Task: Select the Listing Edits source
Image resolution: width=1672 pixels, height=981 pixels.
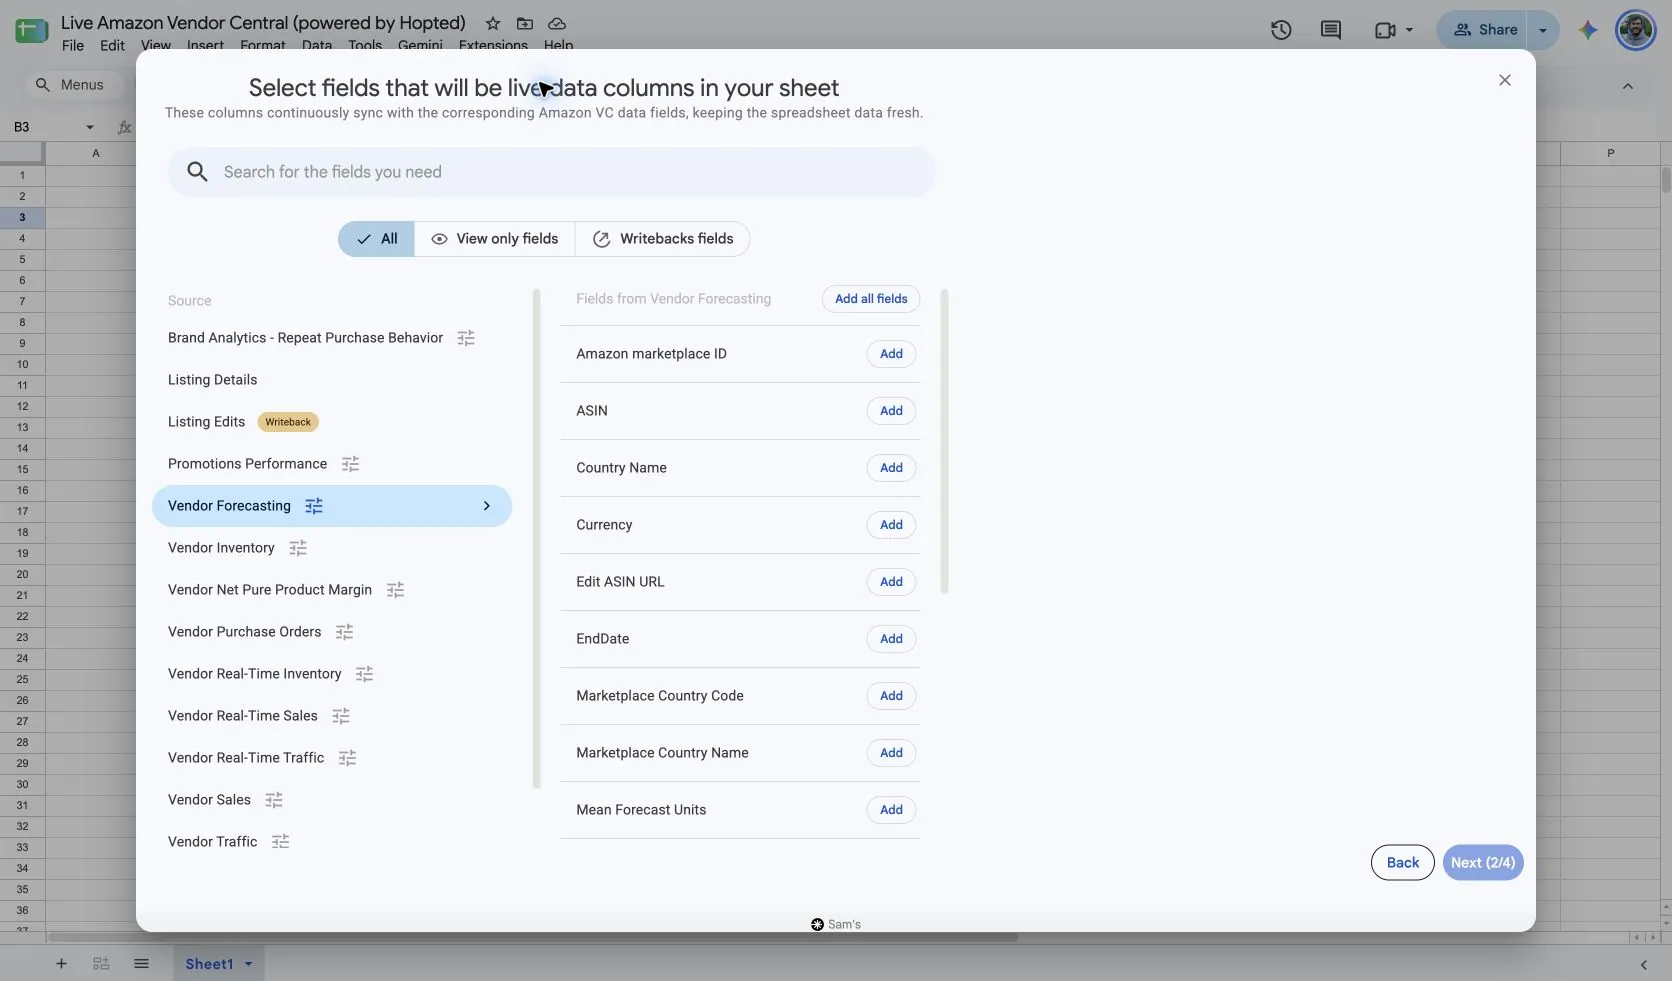Action: [206, 422]
